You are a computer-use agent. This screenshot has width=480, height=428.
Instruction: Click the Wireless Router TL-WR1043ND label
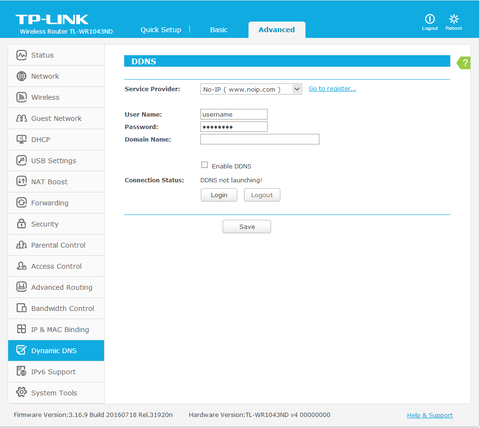tap(66, 32)
